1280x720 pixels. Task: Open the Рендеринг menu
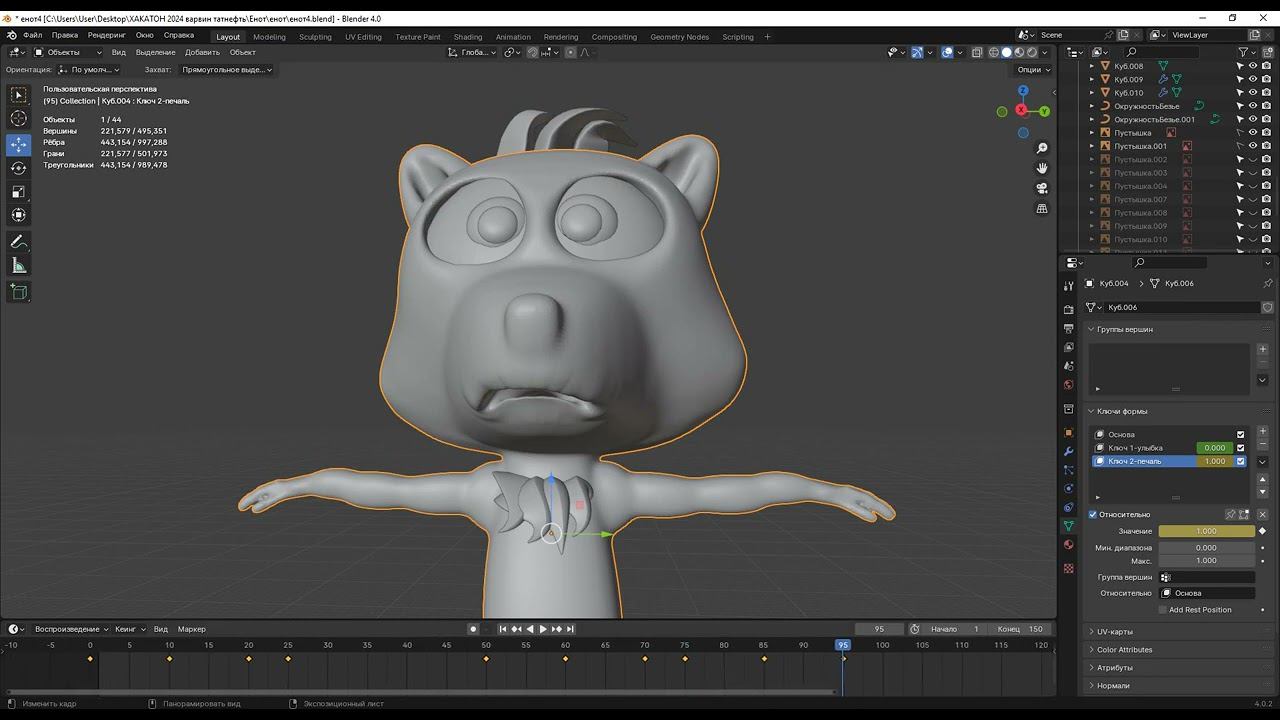[107, 35]
